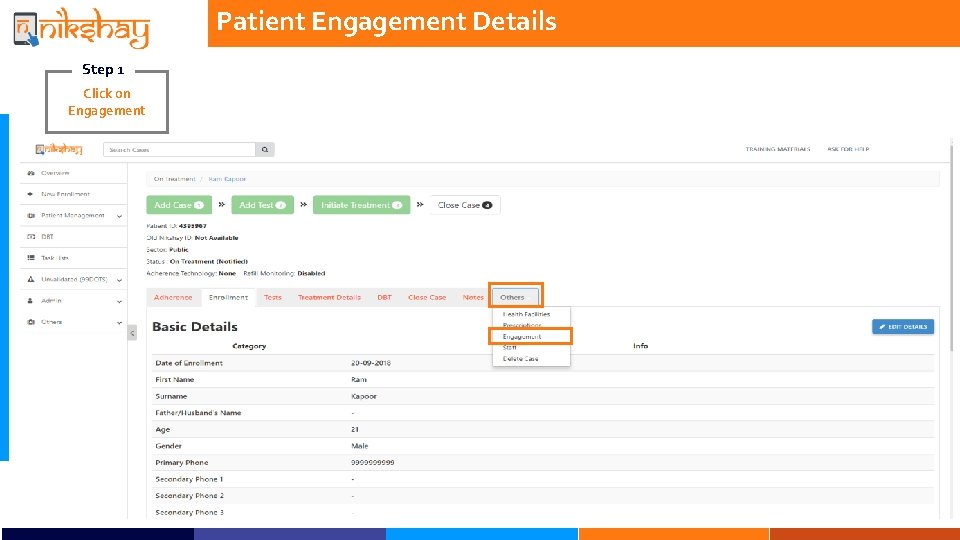Open the Ask For Help link
This screenshot has height=540, width=960.
point(848,149)
